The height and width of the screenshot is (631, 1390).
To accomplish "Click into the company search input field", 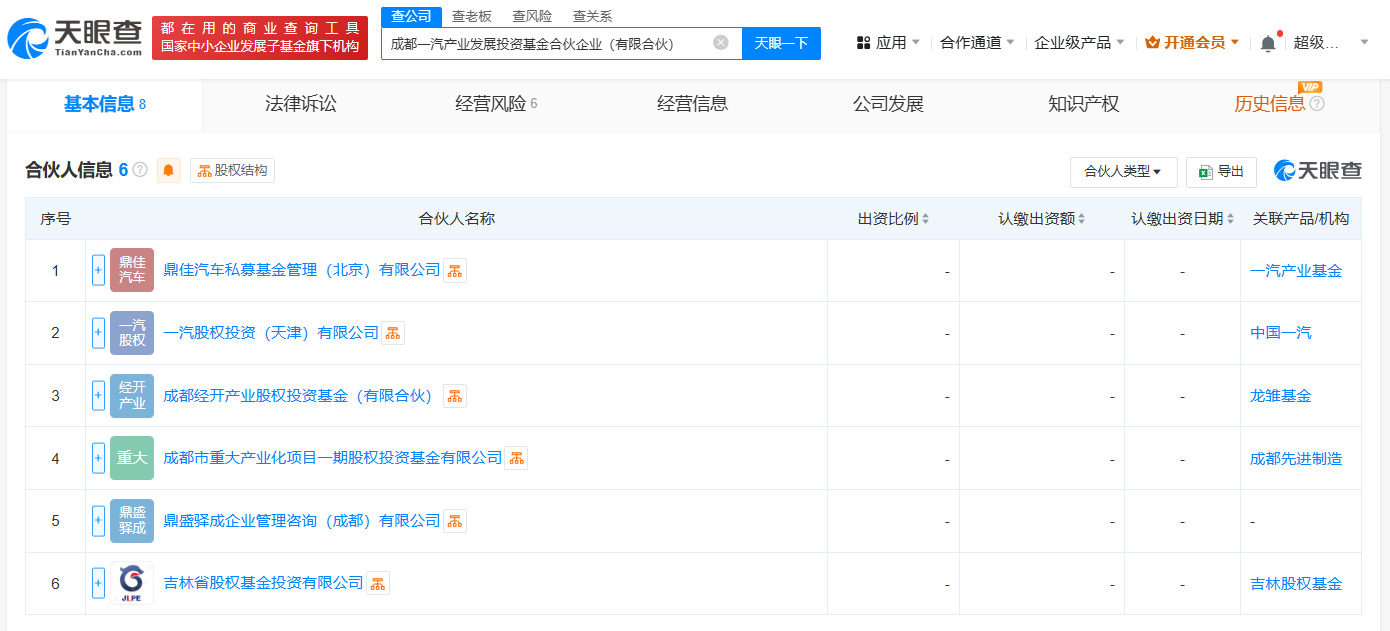I will (x=545, y=43).
